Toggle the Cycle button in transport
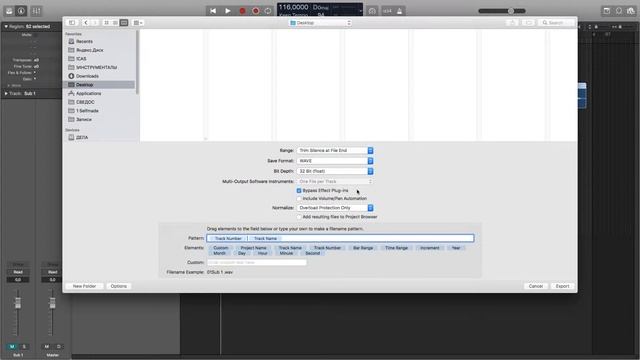Viewport: 640px width, 360px height. pyautogui.click(x=268, y=11)
